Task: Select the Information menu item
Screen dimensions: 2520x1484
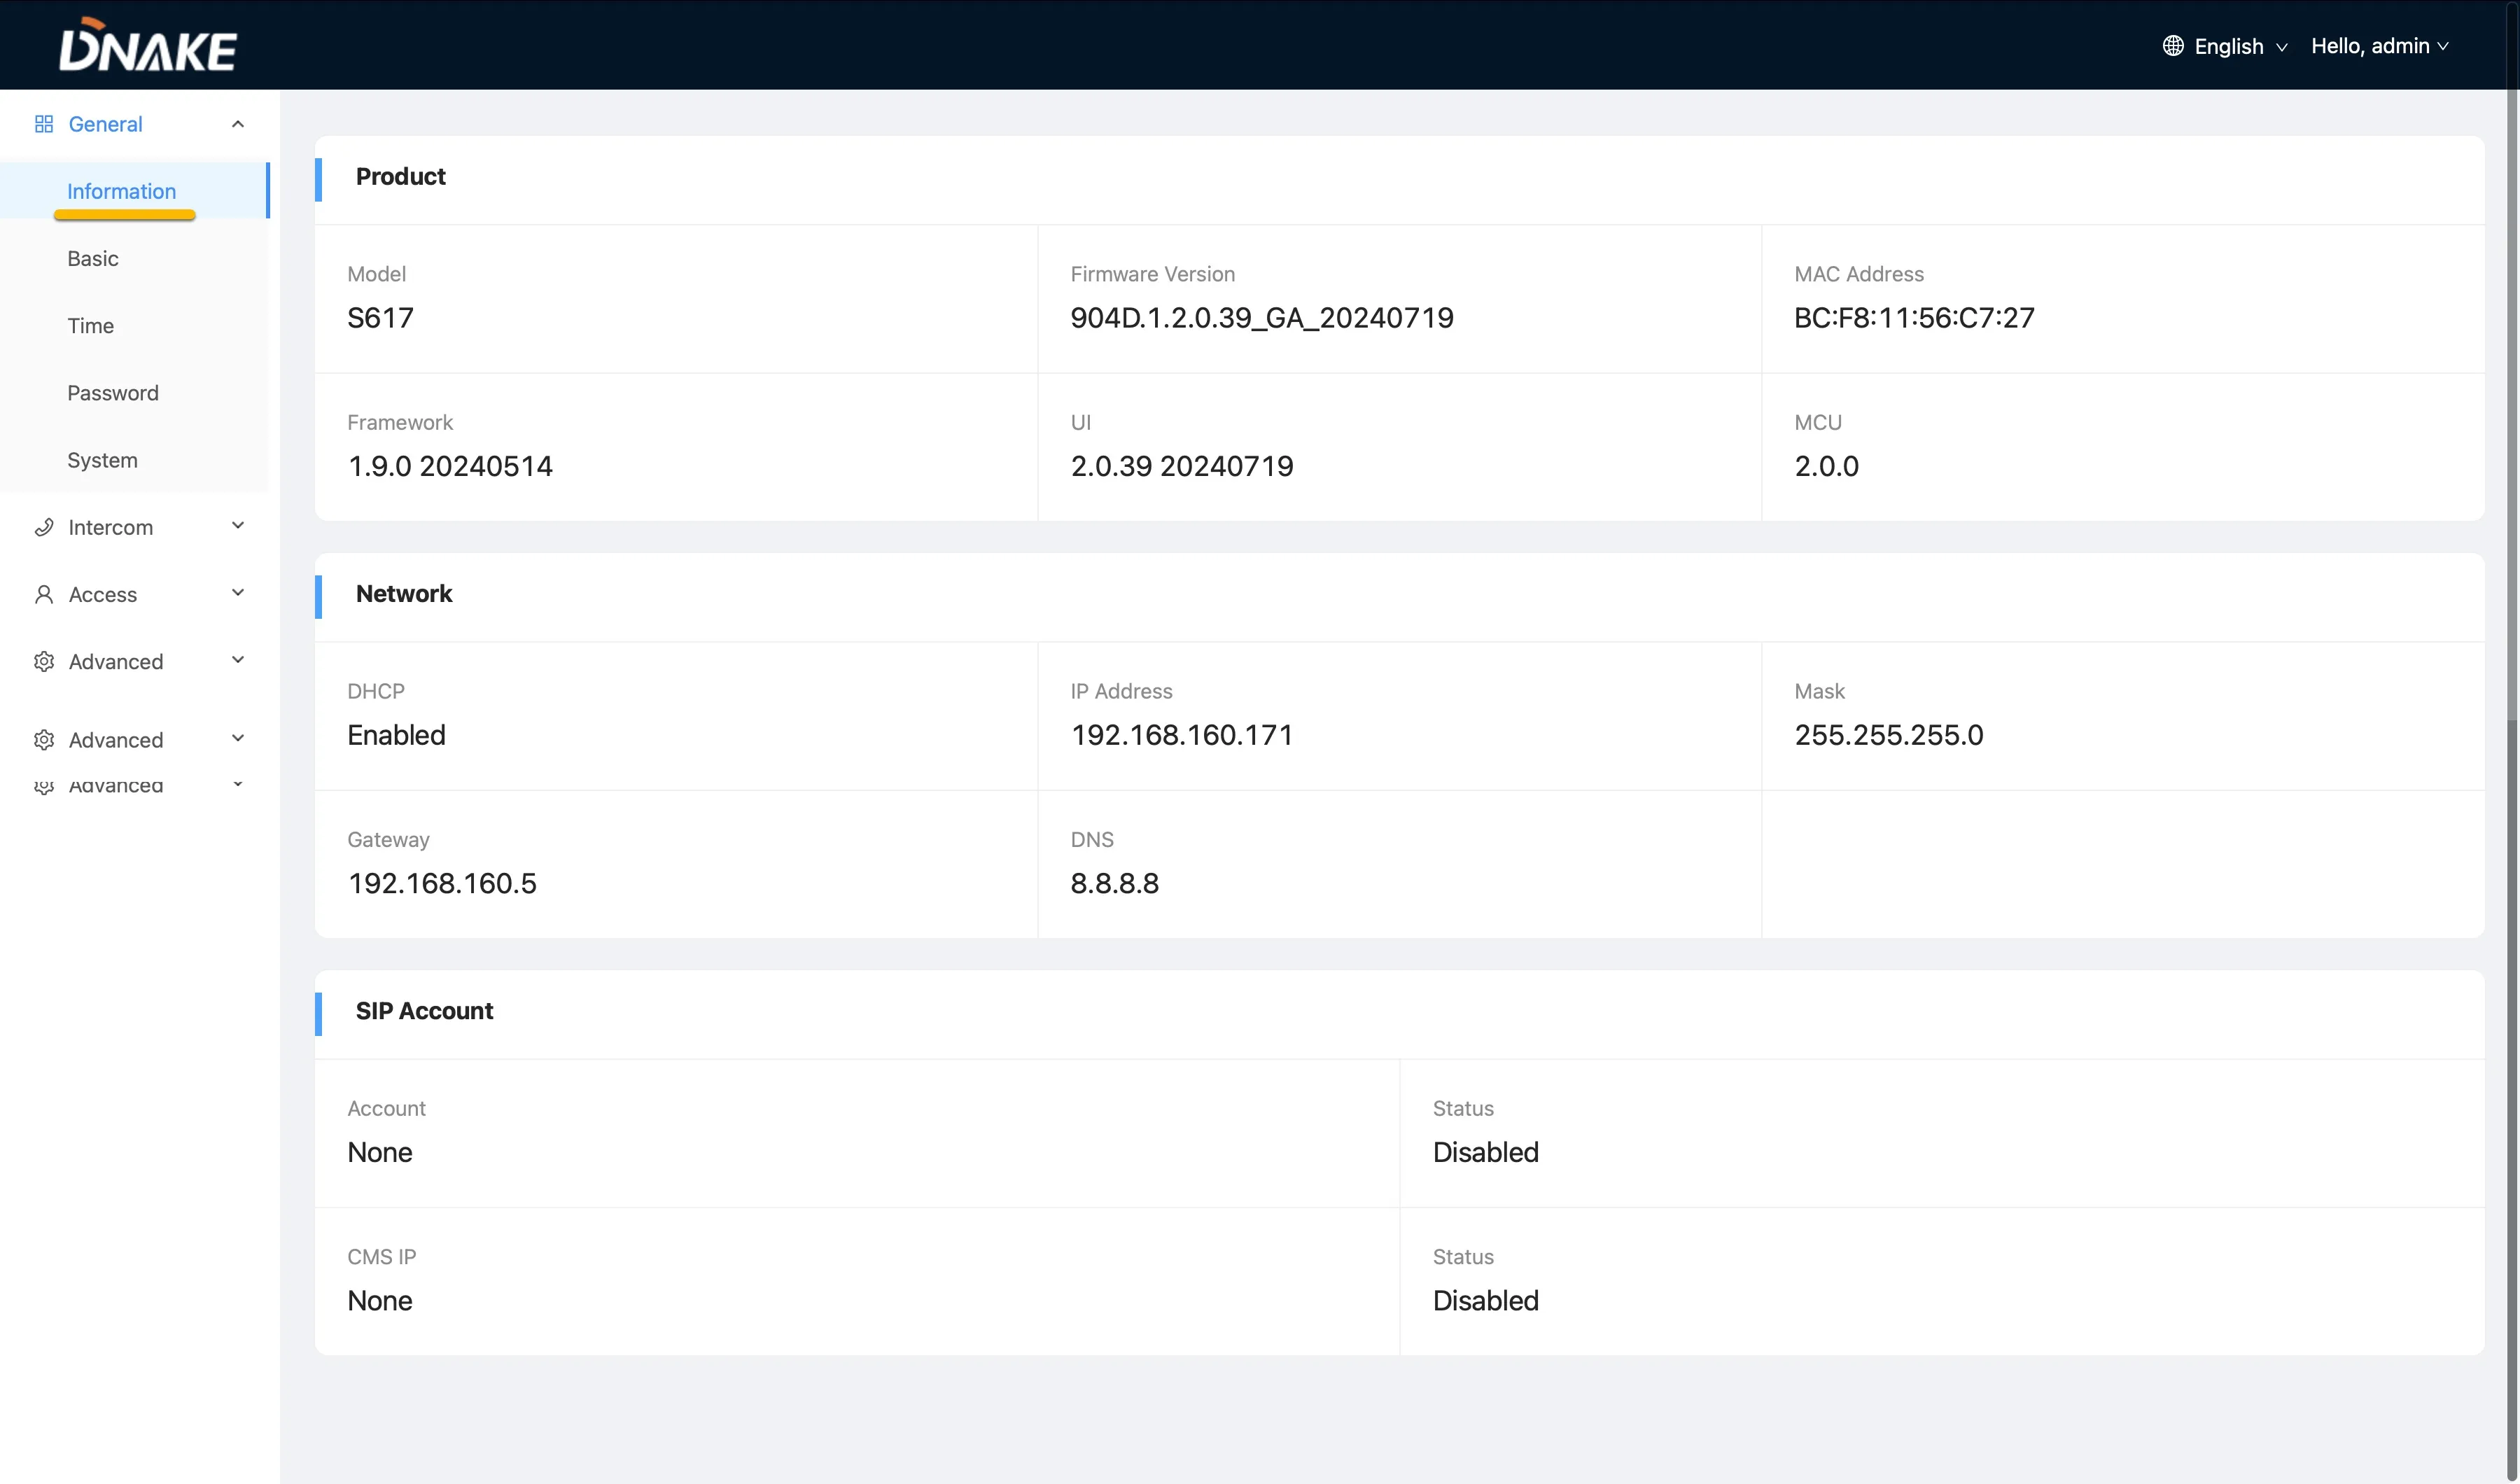Action: pyautogui.click(x=135, y=190)
